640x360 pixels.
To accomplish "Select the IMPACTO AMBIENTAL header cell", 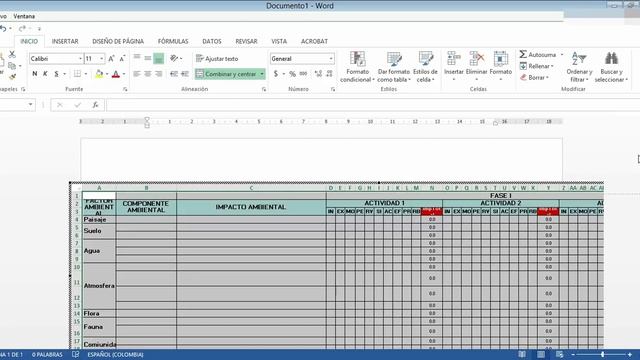I will [251, 207].
